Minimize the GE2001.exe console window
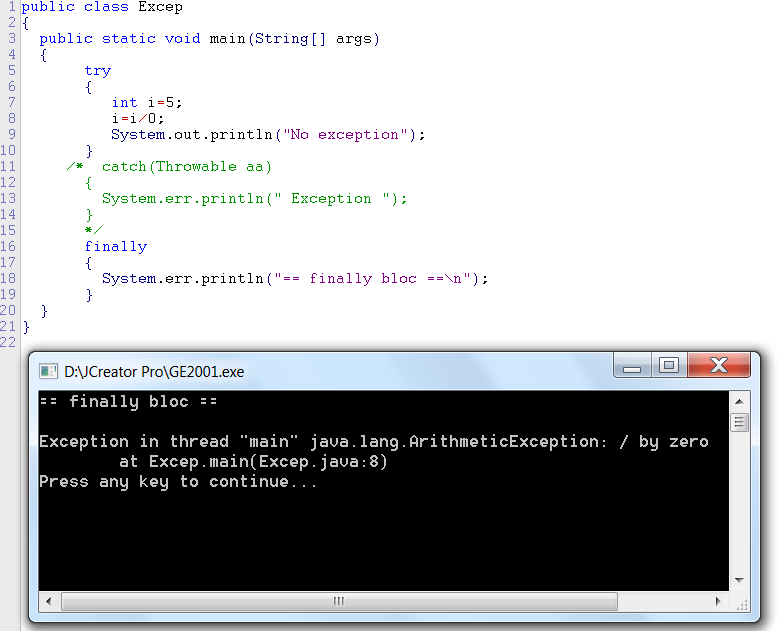781x631 pixels. (x=632, y=366)
